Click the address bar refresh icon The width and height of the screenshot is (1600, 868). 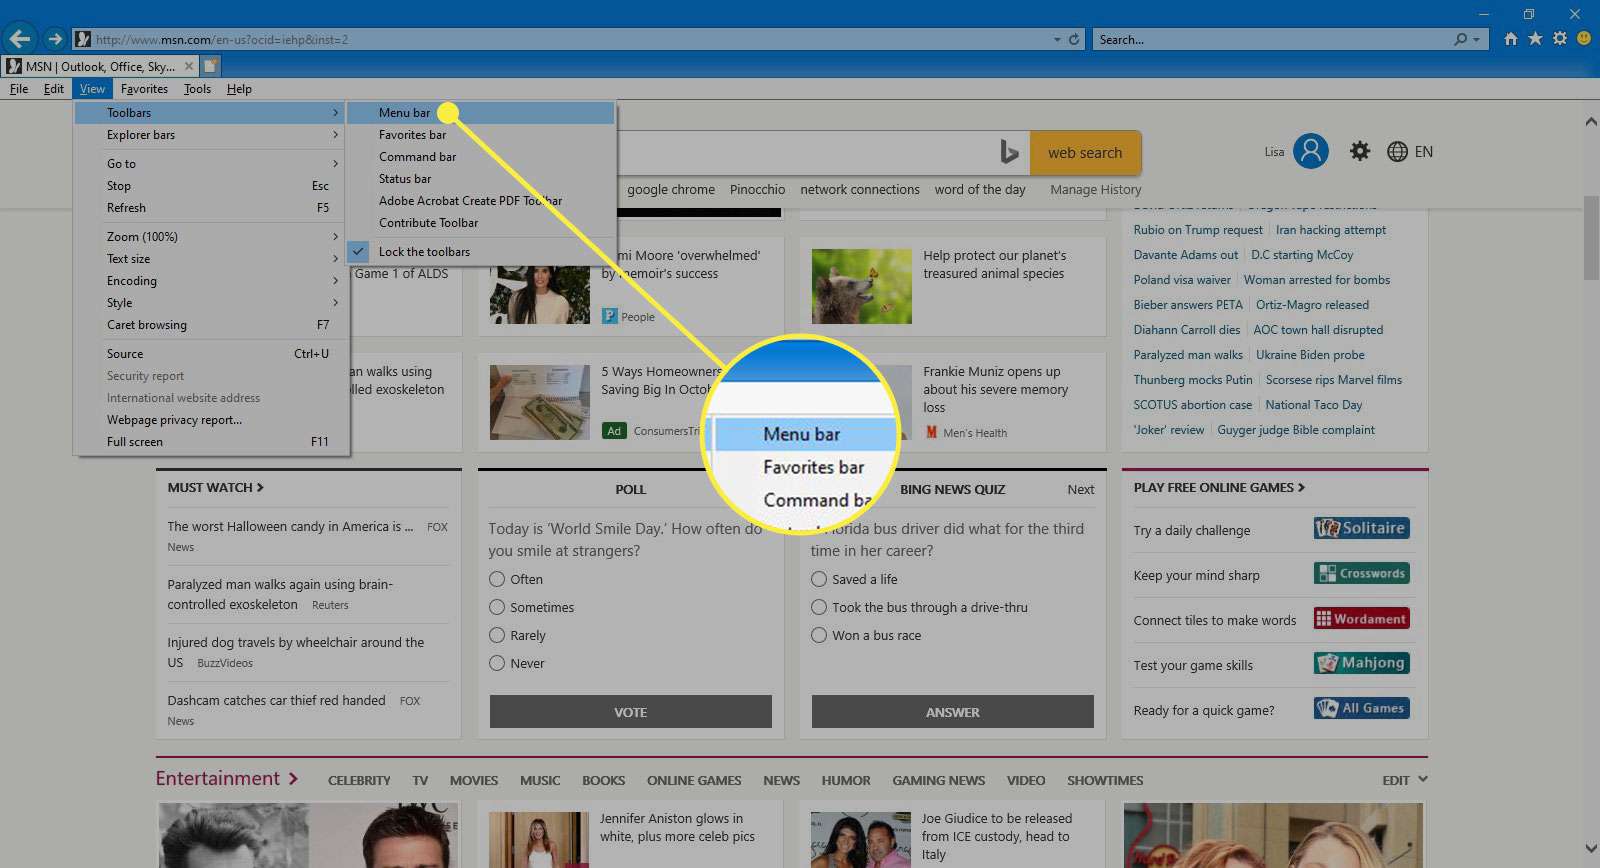click(x=1074, y=39)
